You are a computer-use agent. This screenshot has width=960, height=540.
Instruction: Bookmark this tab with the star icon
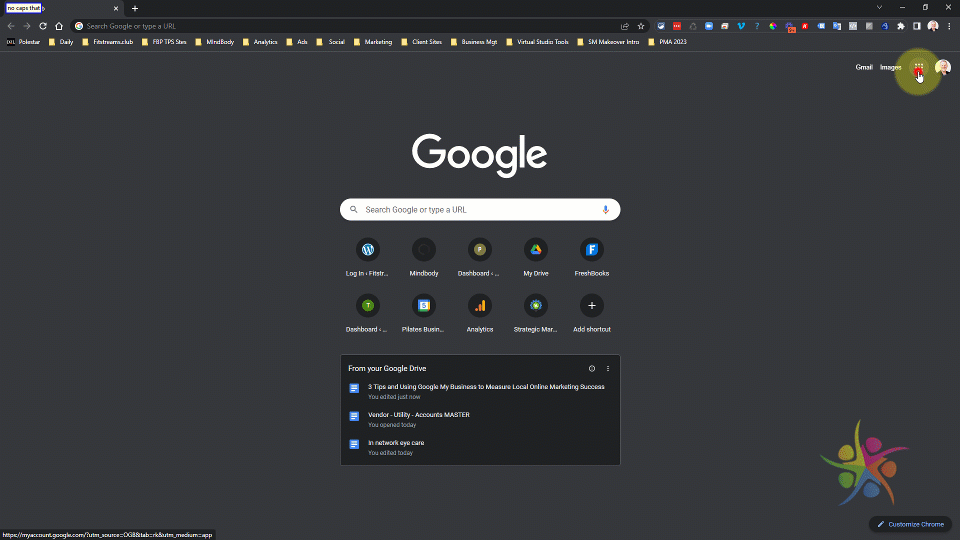[641, 26]
